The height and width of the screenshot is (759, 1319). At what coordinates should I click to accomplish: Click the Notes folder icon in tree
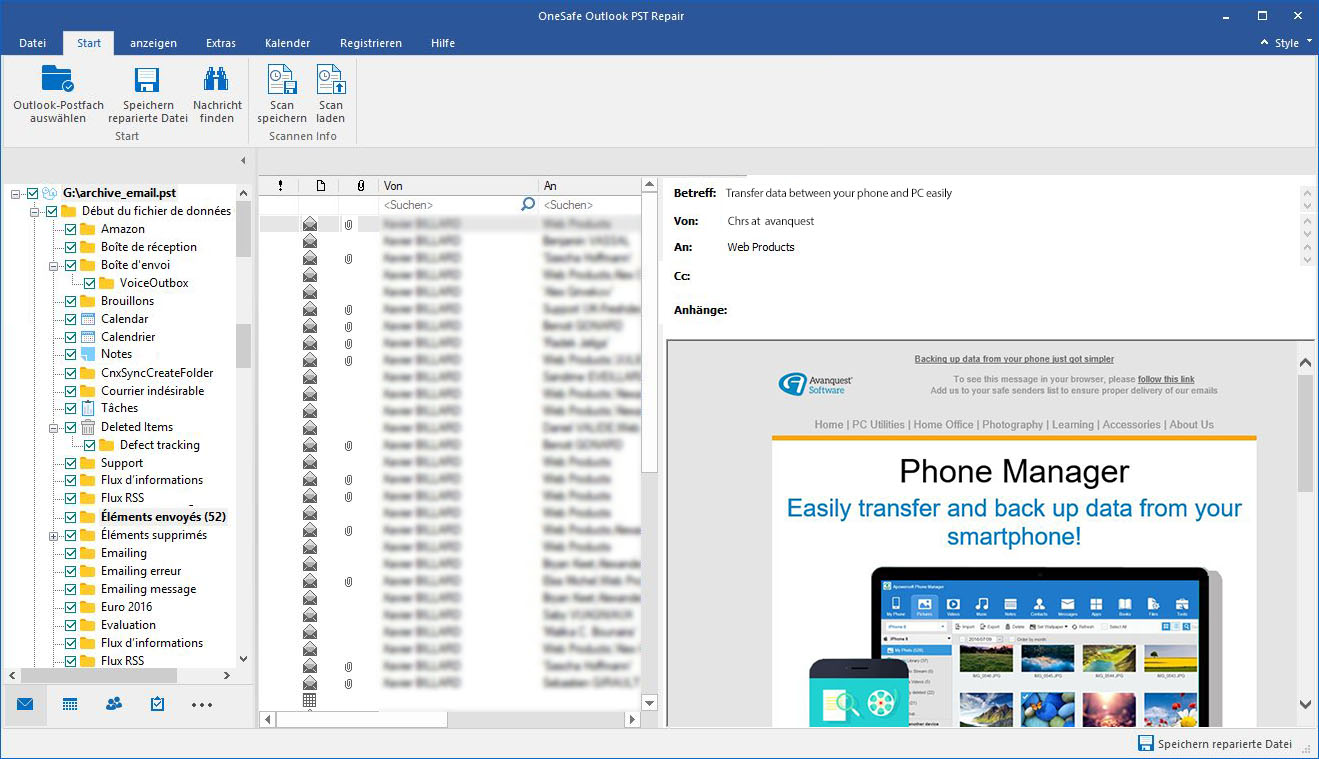pyautogui.click(x=88, y=354)
